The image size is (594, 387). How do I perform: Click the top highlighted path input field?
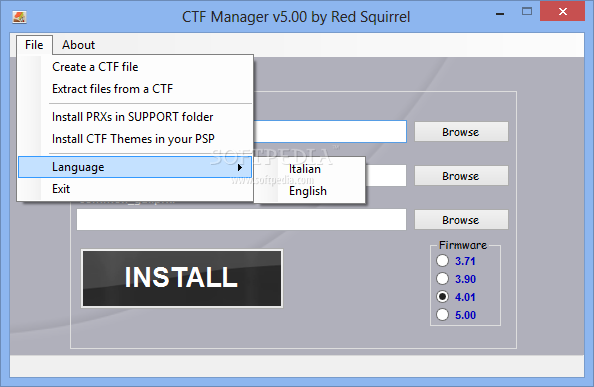pyautogui.click(x=330, y=132)
